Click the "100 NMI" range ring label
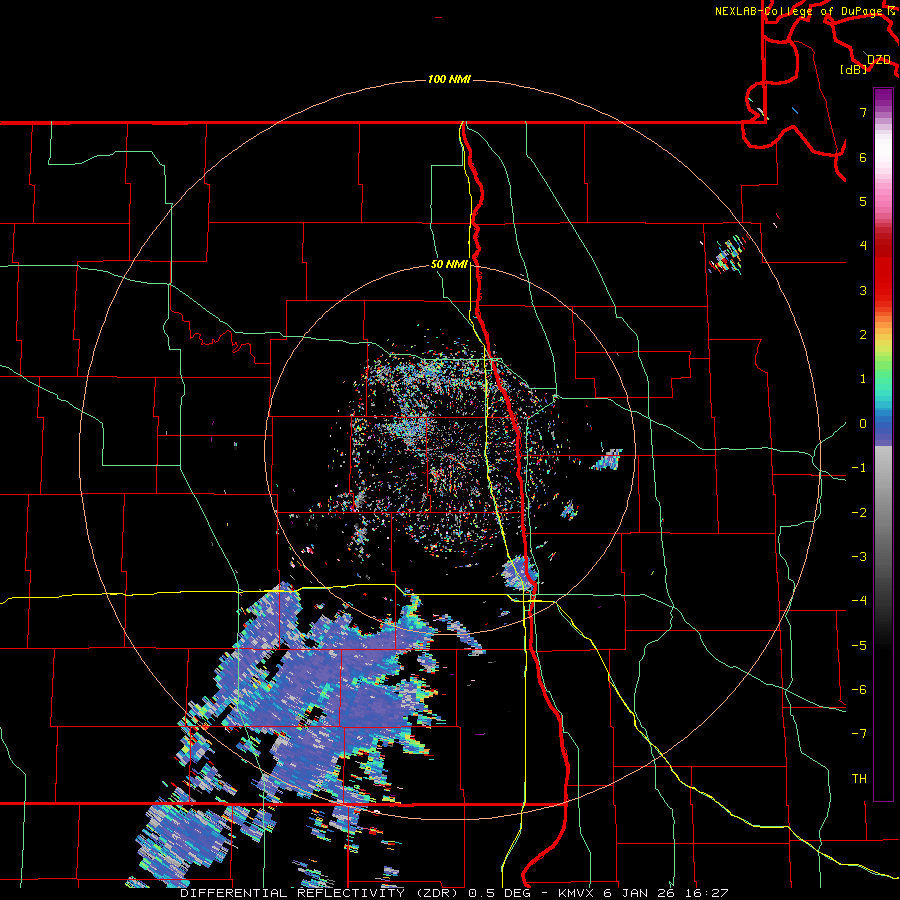 (449, 79)
